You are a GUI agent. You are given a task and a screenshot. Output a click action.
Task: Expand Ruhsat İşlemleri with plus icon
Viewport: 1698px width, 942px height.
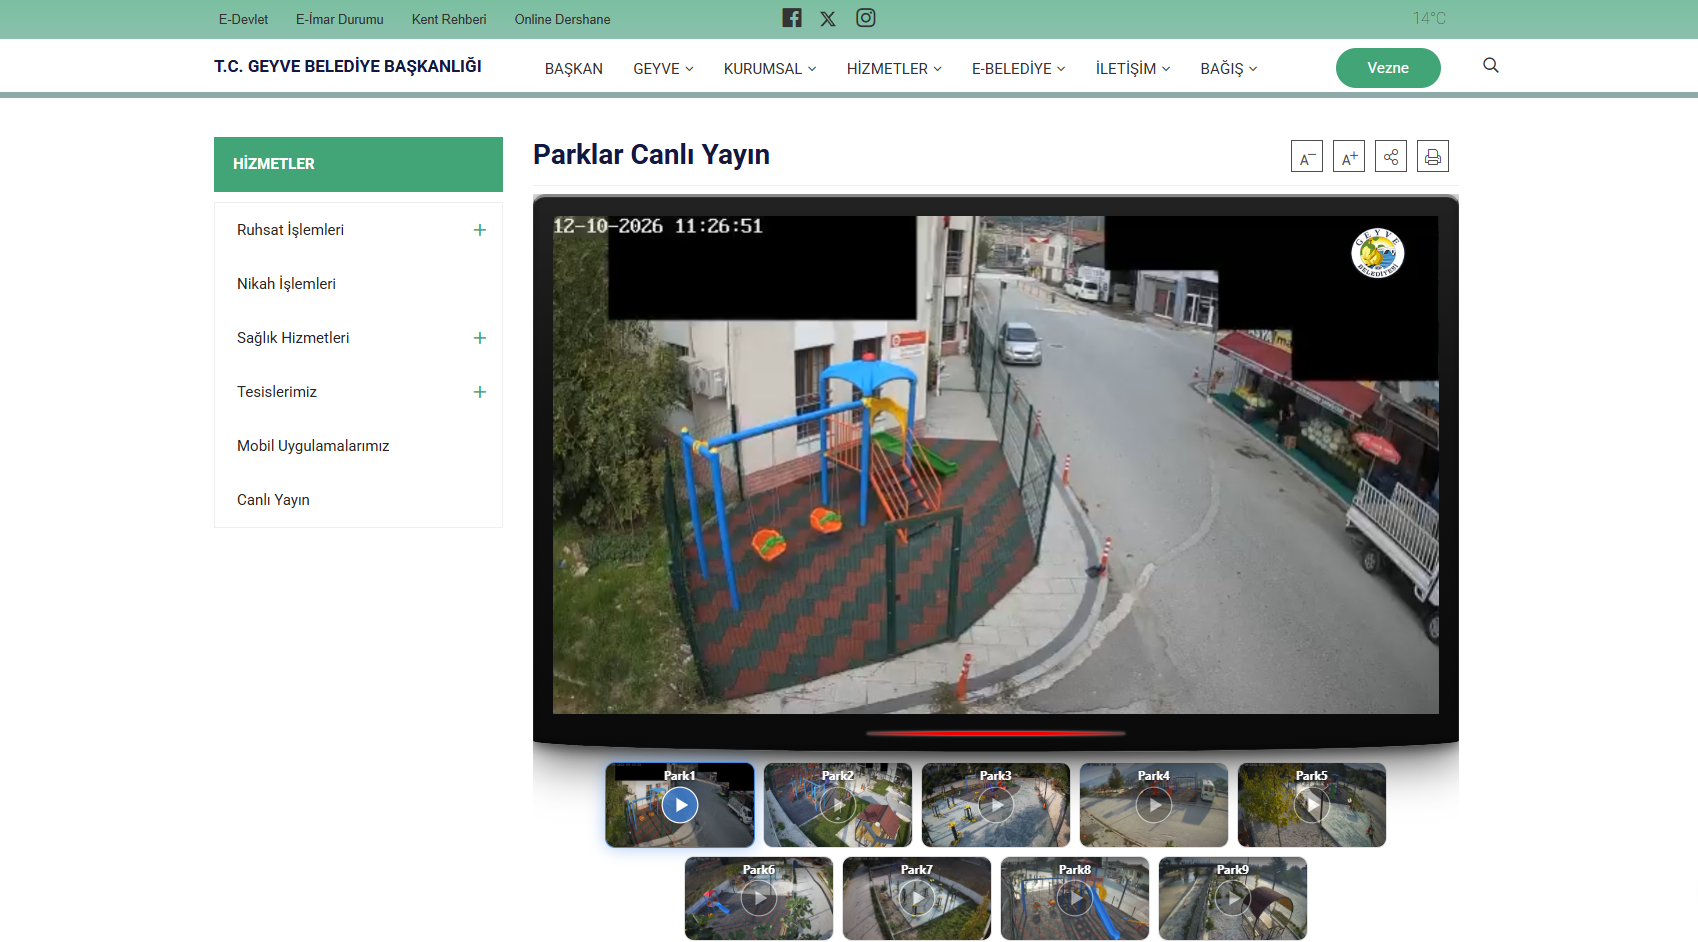[x=480, y=230]
